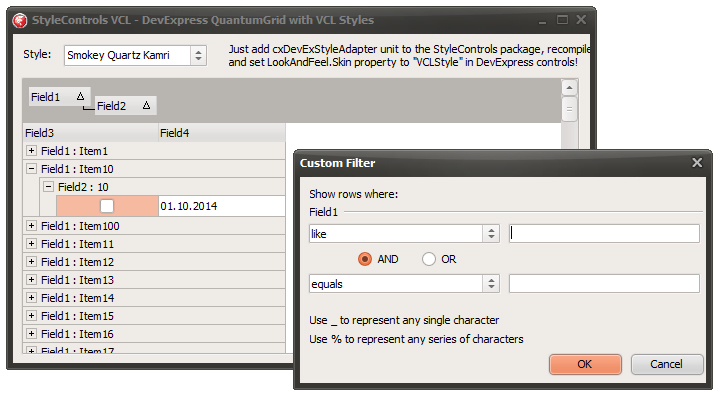721x398 pixels.
Task: Open the Style combo box dropdown
Action: pos(198,56)
